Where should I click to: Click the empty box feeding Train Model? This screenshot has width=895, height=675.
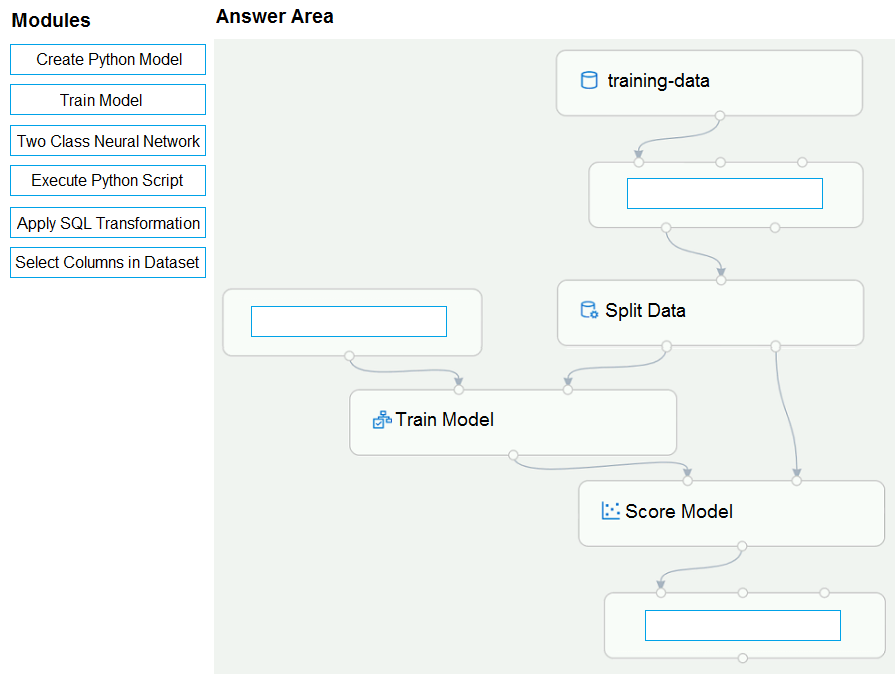tap(349, 321)
